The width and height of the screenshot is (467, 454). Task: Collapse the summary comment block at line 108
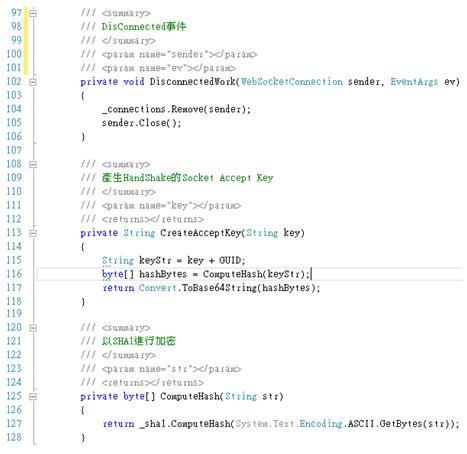pos(33,164)
